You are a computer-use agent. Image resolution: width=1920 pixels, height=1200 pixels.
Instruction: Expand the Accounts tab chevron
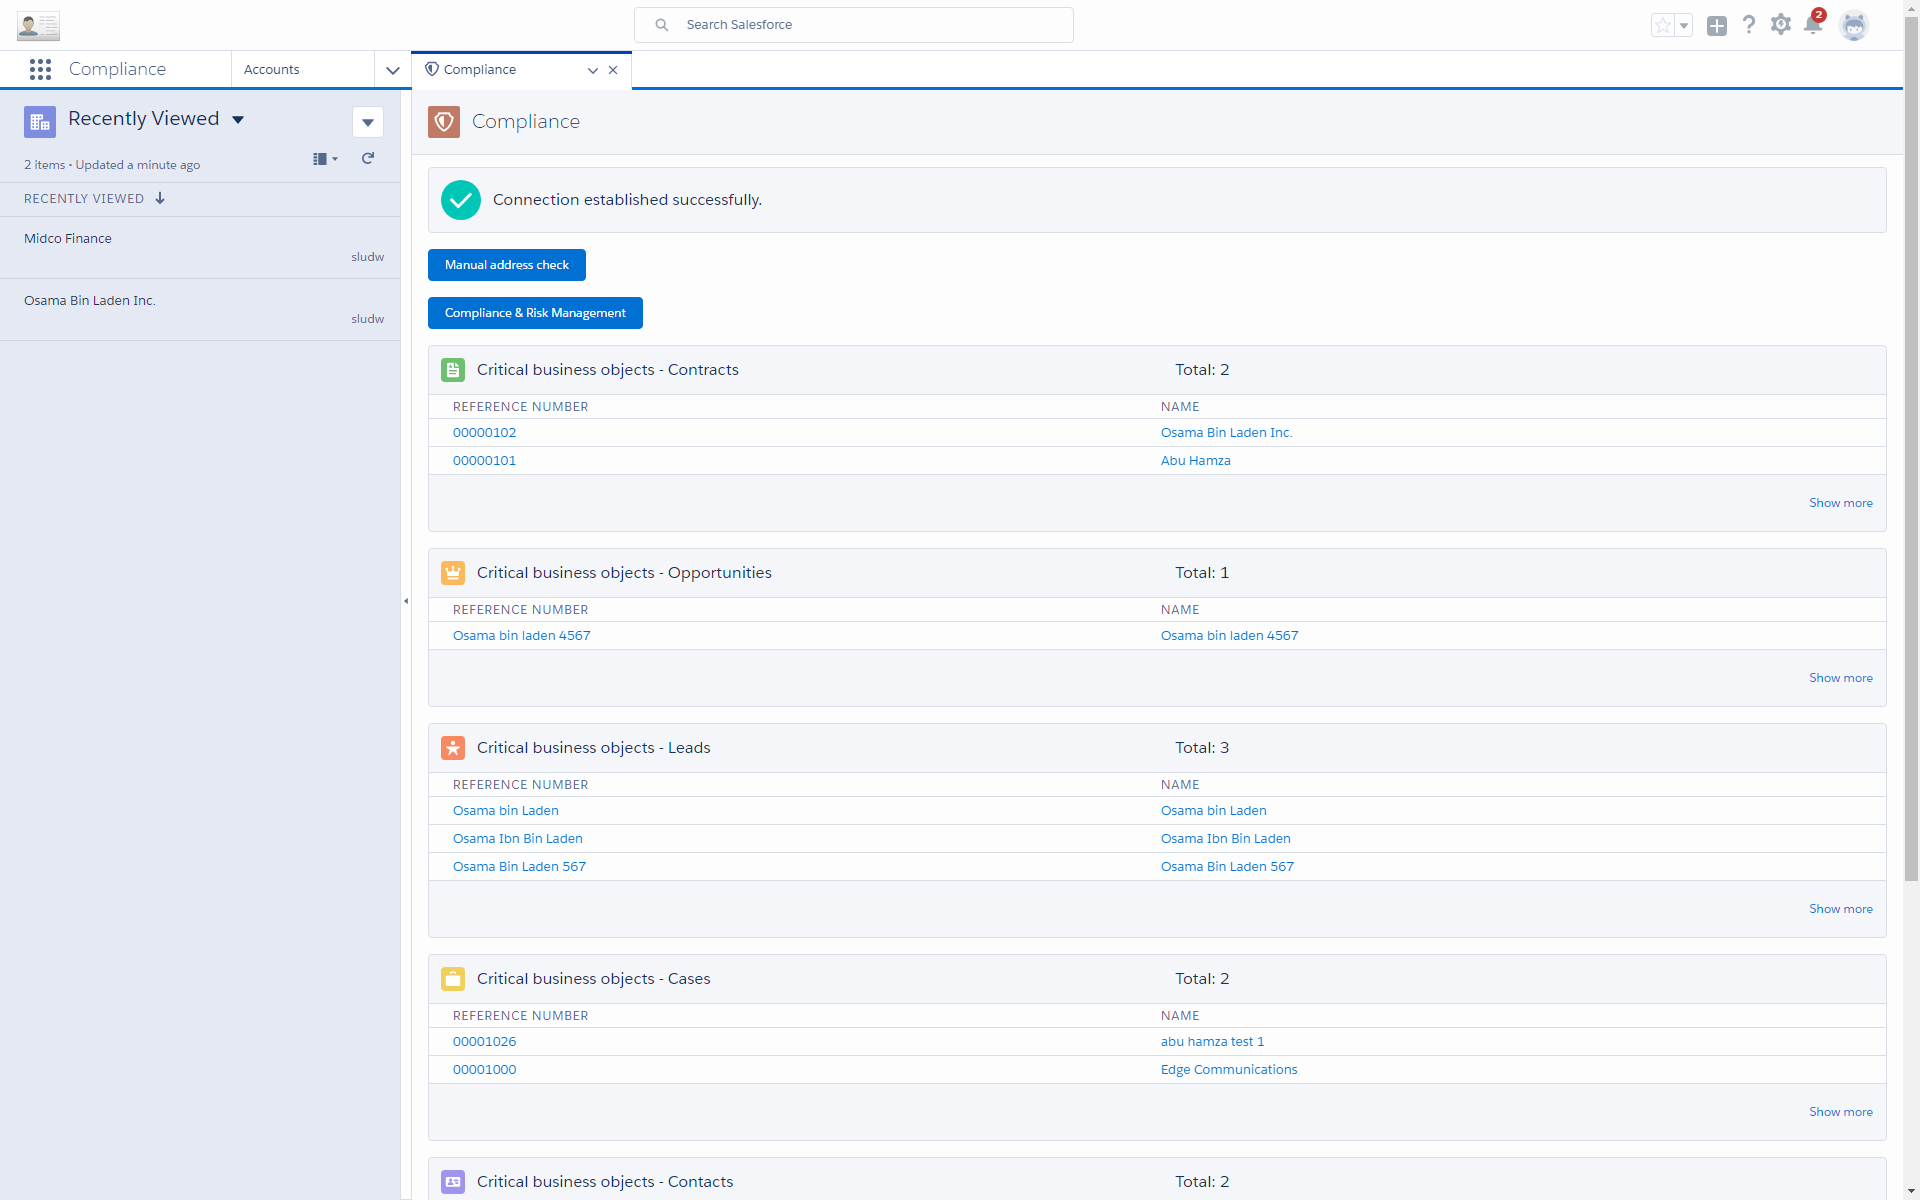[x=392, y=70]
